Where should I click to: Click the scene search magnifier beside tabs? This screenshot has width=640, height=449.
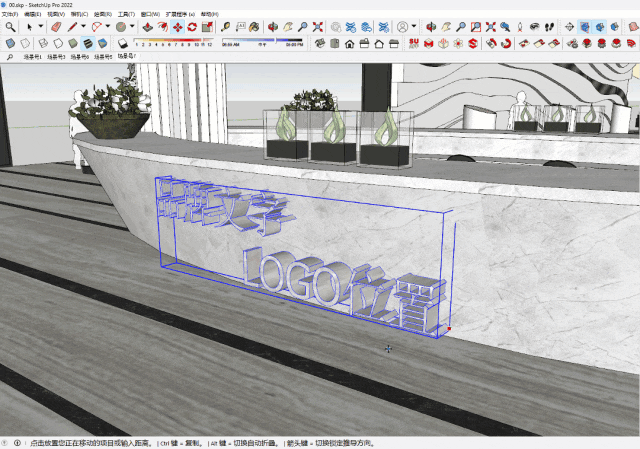tap(10, 57)
